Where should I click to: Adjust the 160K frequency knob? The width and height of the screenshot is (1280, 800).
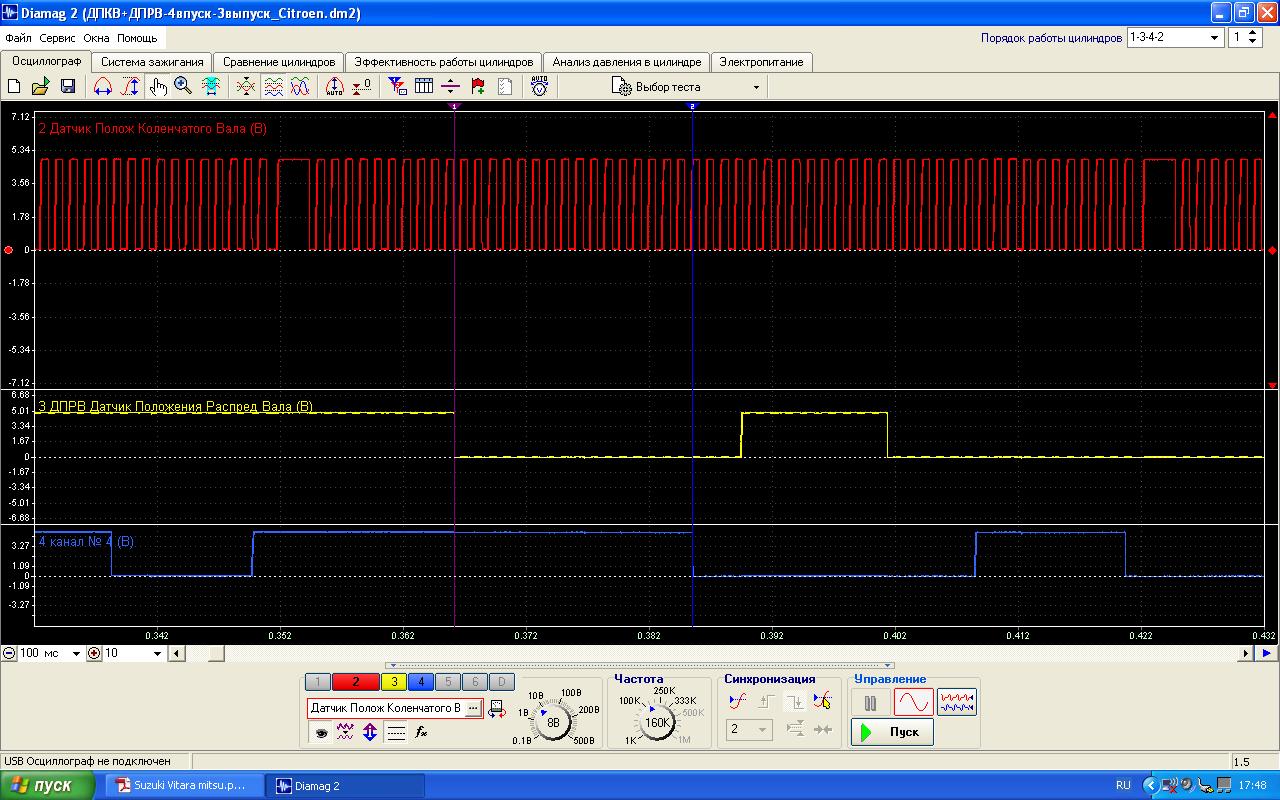click(x=657, y=722)
